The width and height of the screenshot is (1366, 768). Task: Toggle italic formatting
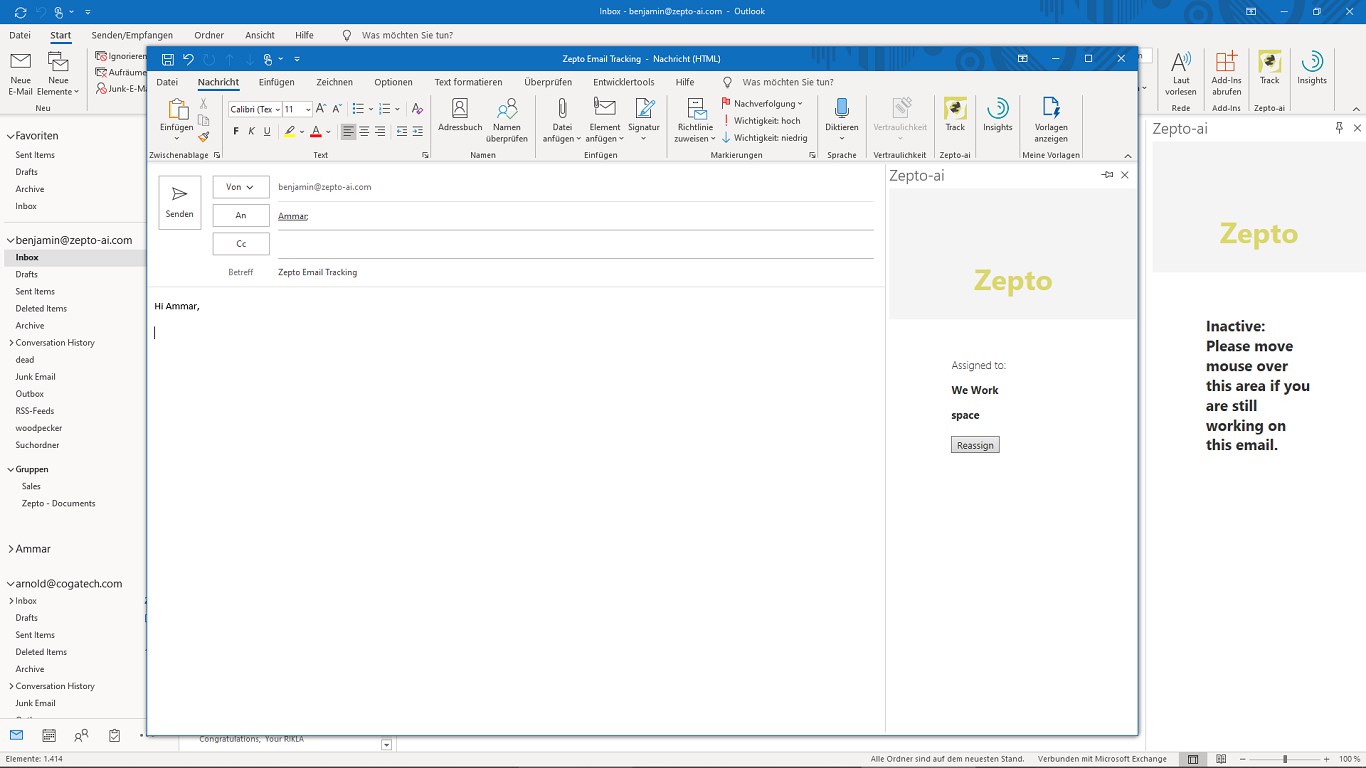coord(251,132)
